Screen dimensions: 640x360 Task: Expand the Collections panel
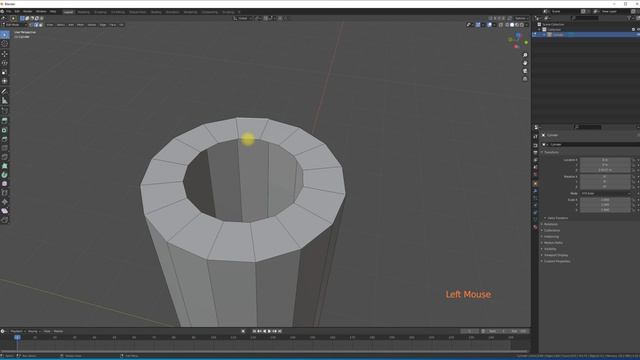tap(551, 230)
